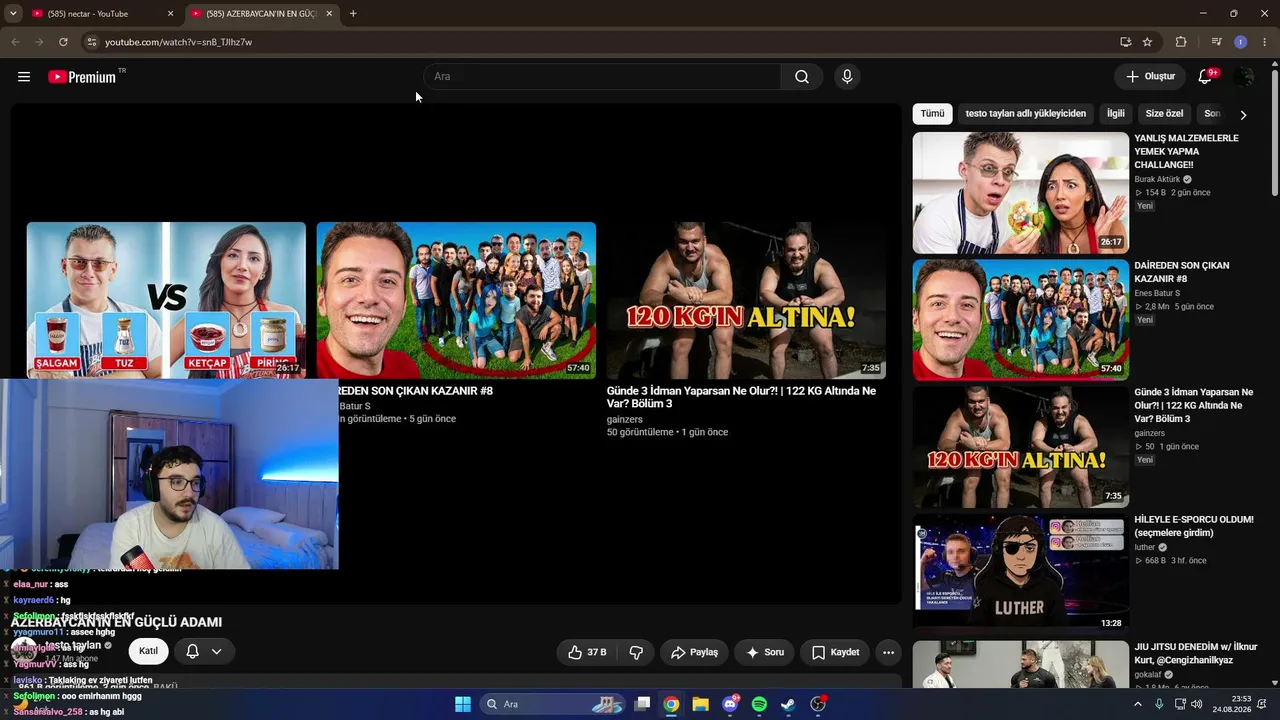This screenshot has height=720, width=1280.
Task: Open Chrome media control icon
Action: (x=1216, y=42)
